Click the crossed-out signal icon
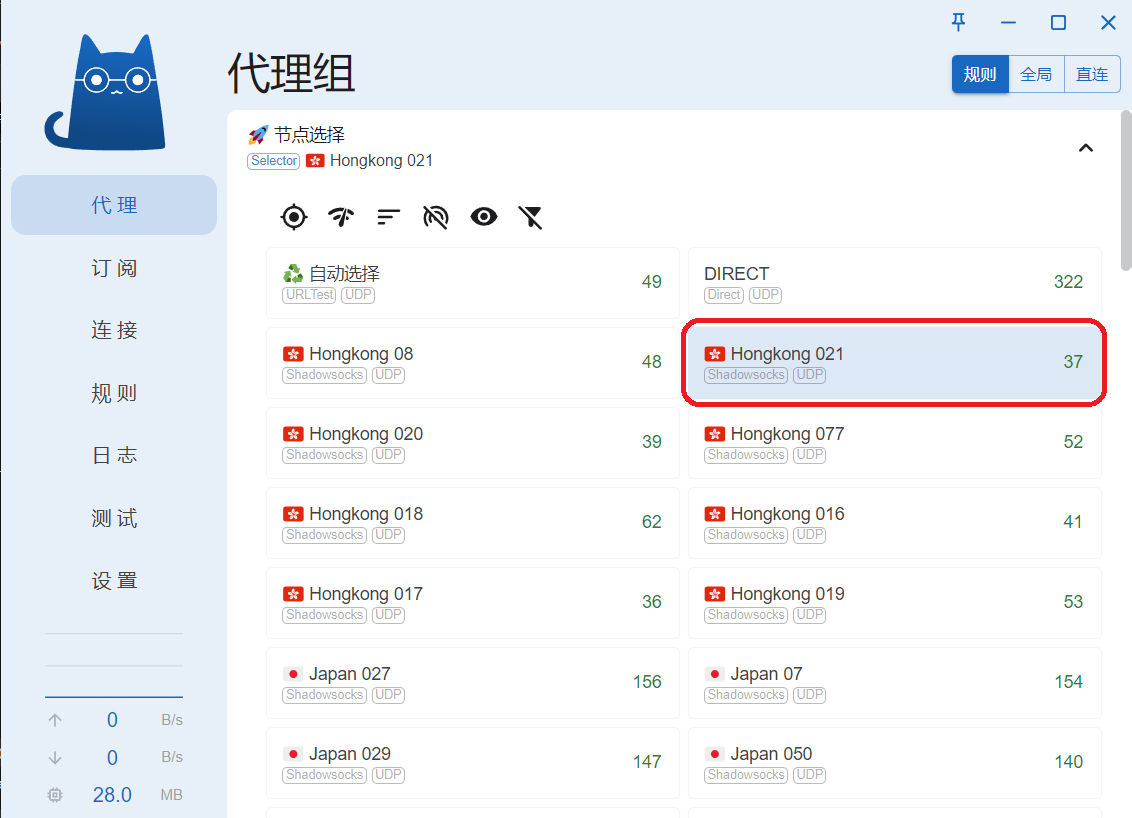The width and height of the screenshot is (1132, 818). click(436, 216)
